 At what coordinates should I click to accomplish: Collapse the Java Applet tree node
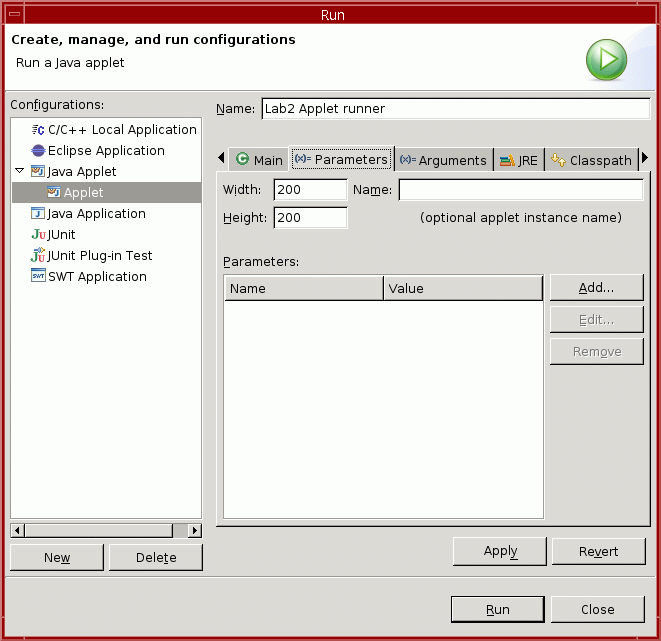pos(20,172)
